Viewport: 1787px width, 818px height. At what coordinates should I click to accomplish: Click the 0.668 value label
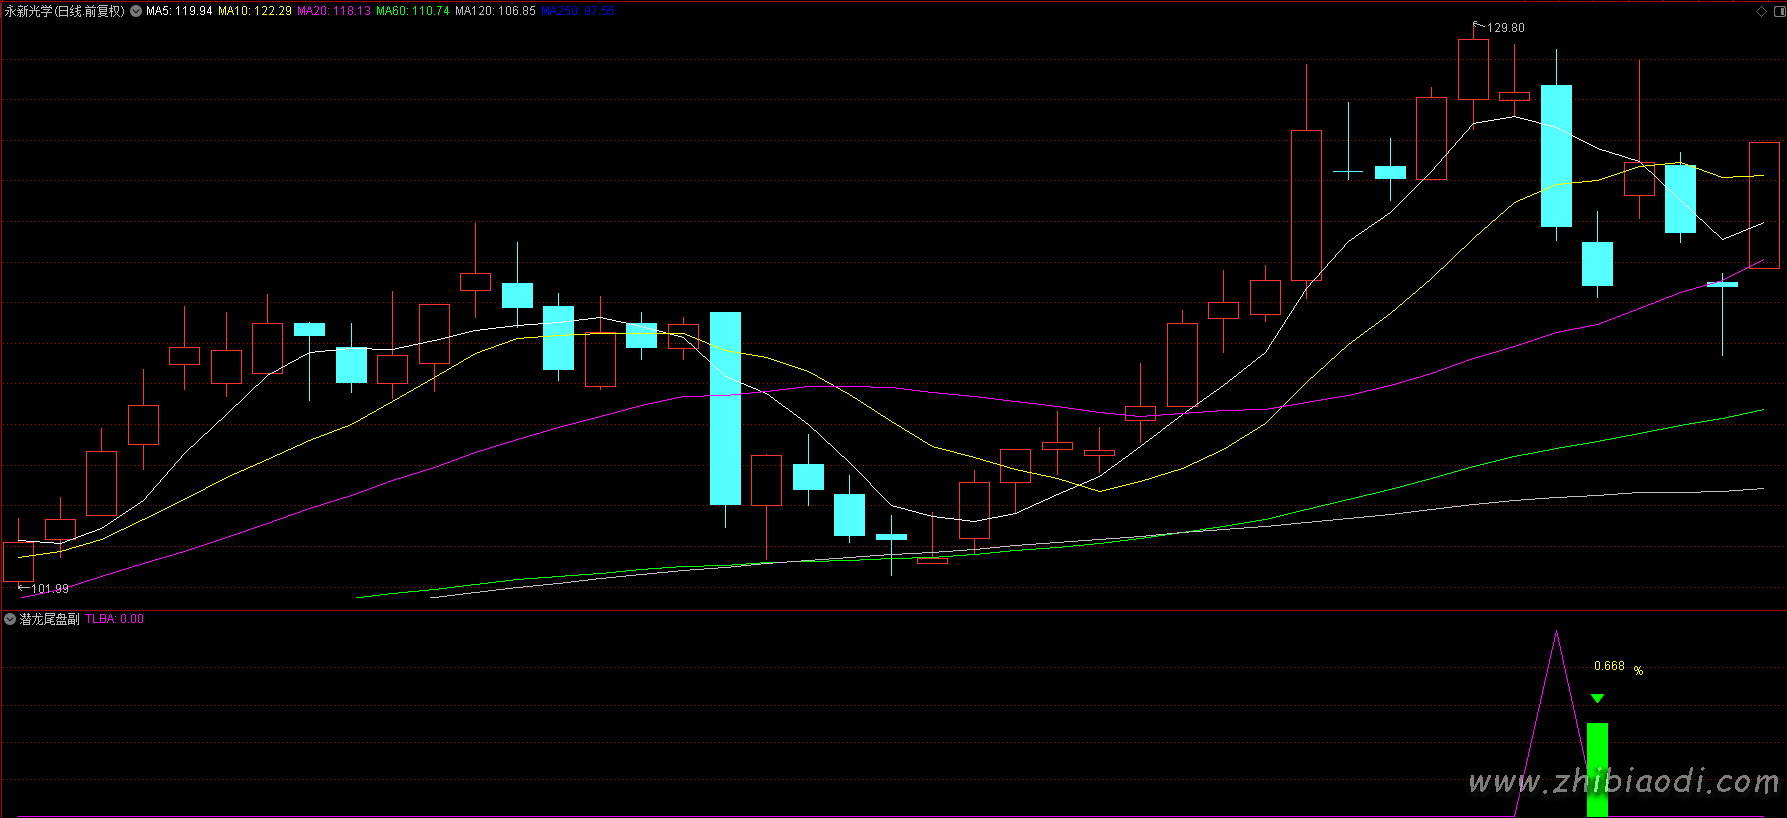[x=1609, y=666]
